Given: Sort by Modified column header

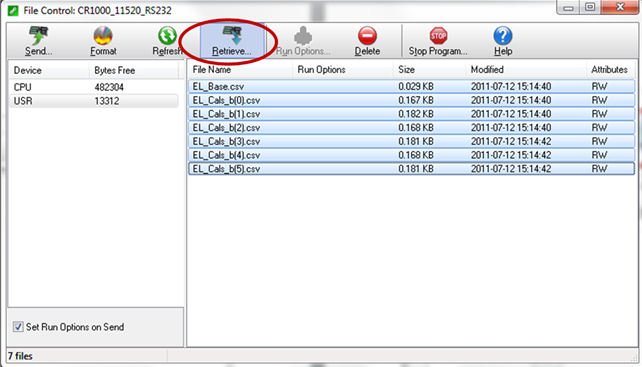Looking at the screenshot, I should coord(526,70).
